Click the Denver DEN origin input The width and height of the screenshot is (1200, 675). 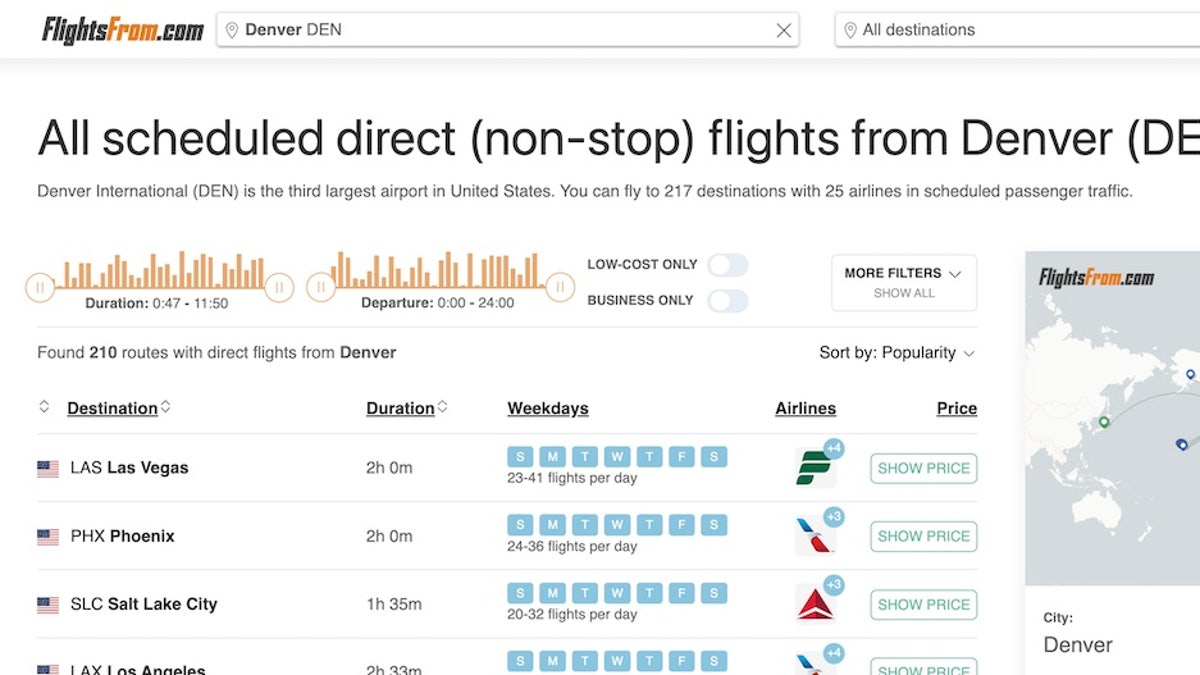pyautogui.click(x=508, y=30)
